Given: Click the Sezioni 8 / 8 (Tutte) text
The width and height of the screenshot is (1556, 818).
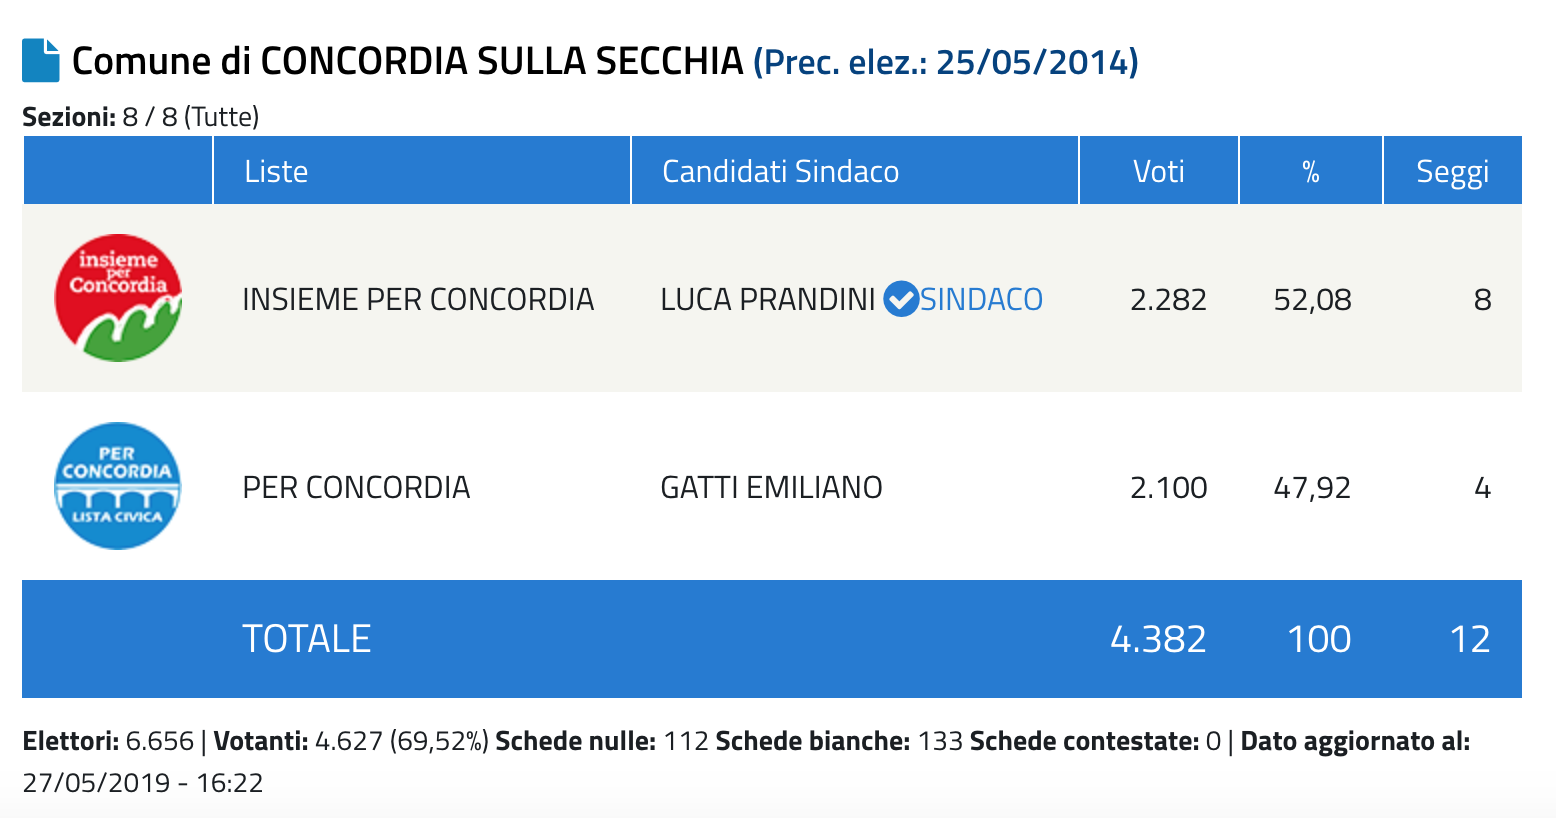Looking at the screenshot, I should 141,117.
